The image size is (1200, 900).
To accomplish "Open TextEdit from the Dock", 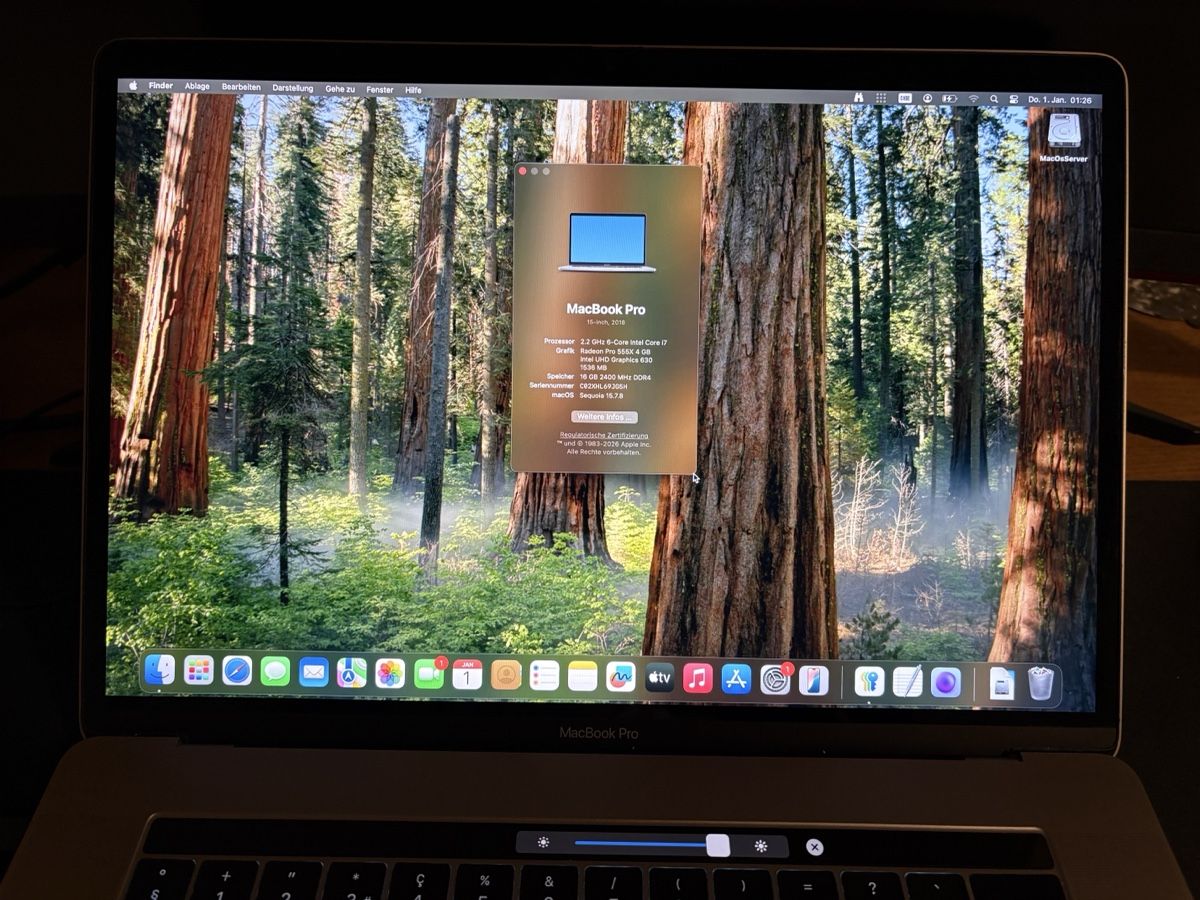I will (x=908, y=682).
